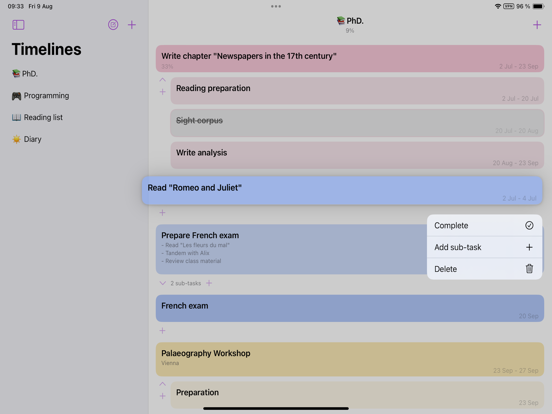Viewport: 552px width, 414px height.
Task: Click 20 Aug - 23 Sep date on Write analysis
Action: 515,163
